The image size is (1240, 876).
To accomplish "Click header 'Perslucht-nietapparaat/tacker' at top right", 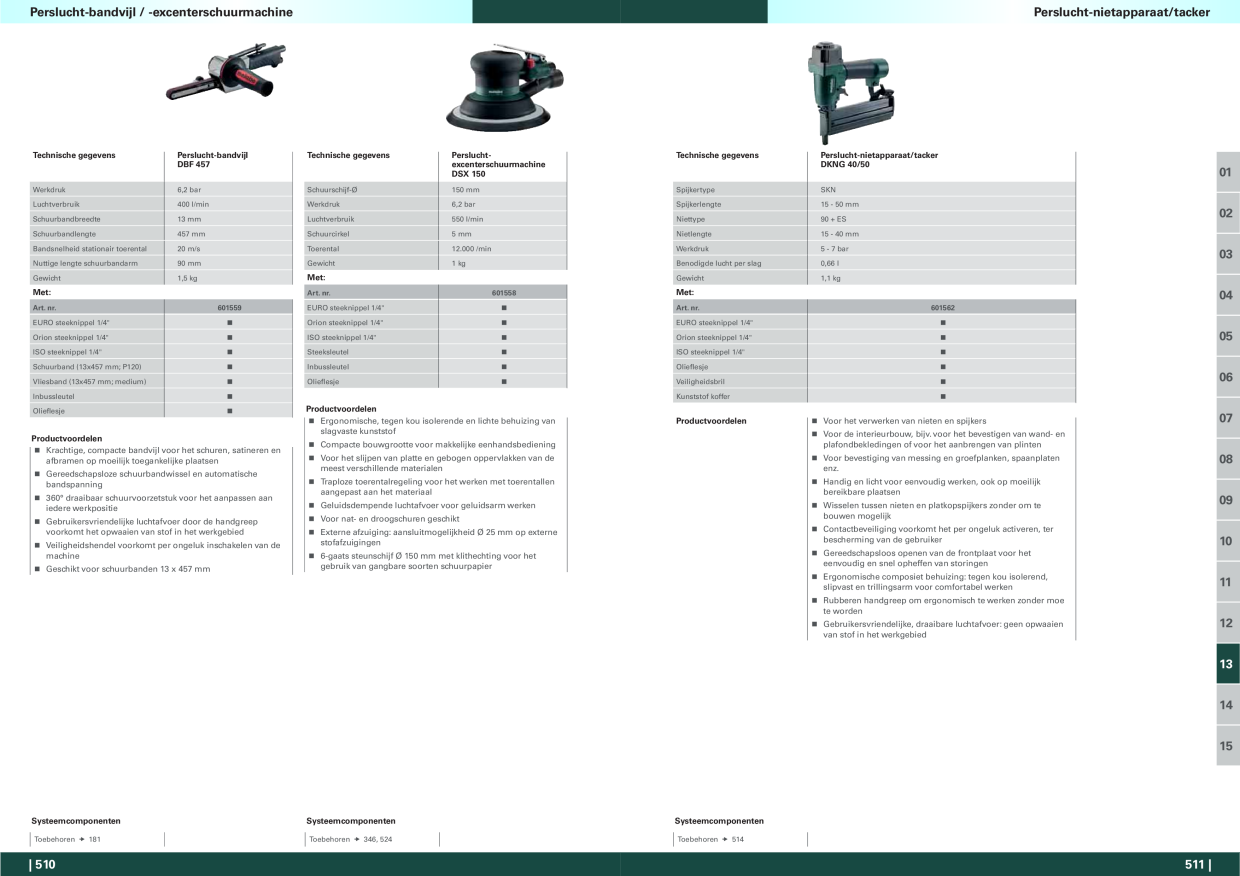I will click(x=1121, y=12).
